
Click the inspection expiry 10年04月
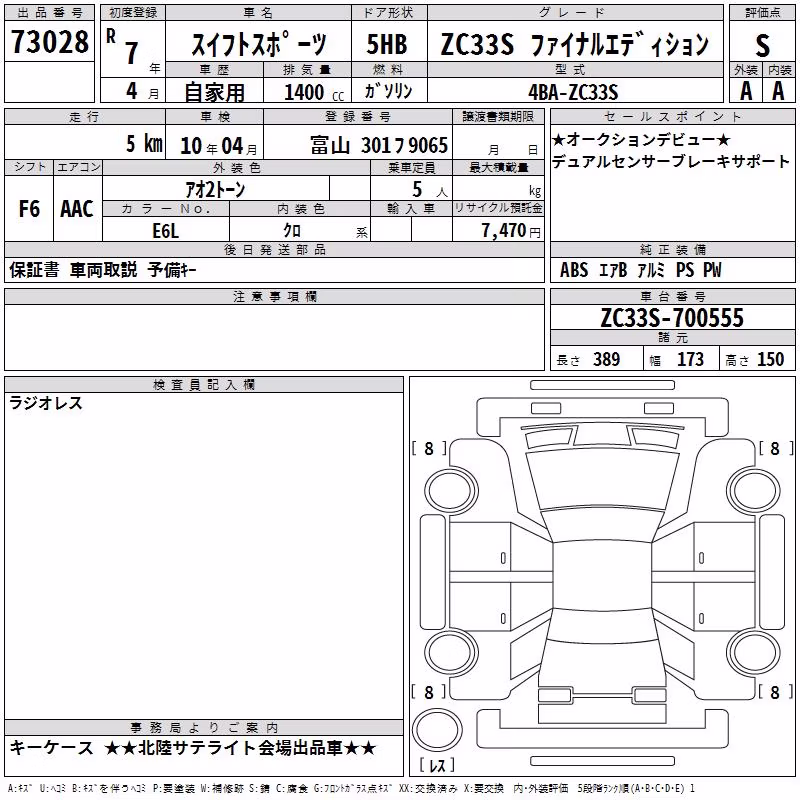[218, 146]
